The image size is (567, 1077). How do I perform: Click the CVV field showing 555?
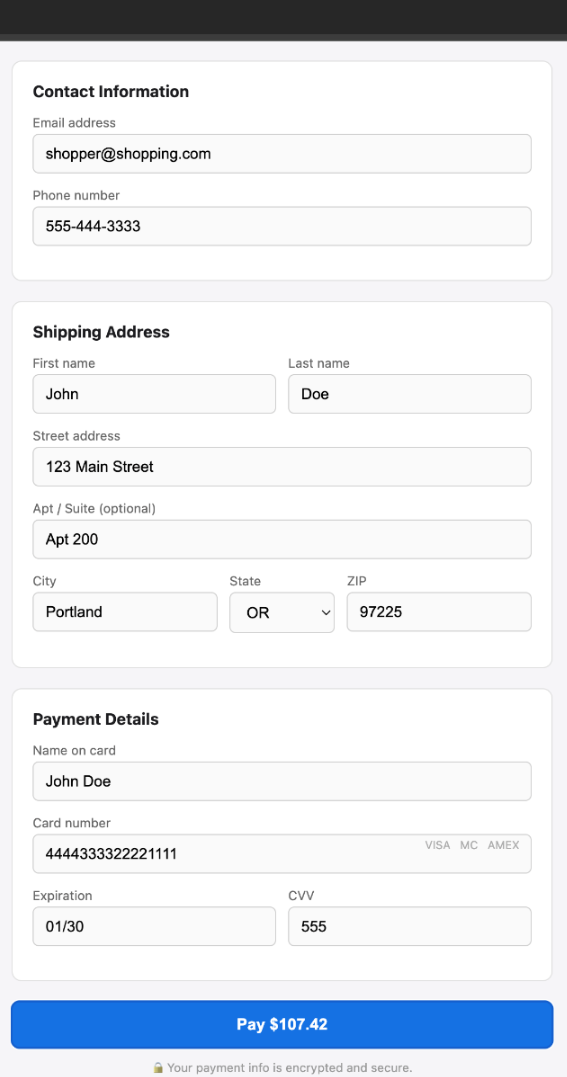(410, 927)
